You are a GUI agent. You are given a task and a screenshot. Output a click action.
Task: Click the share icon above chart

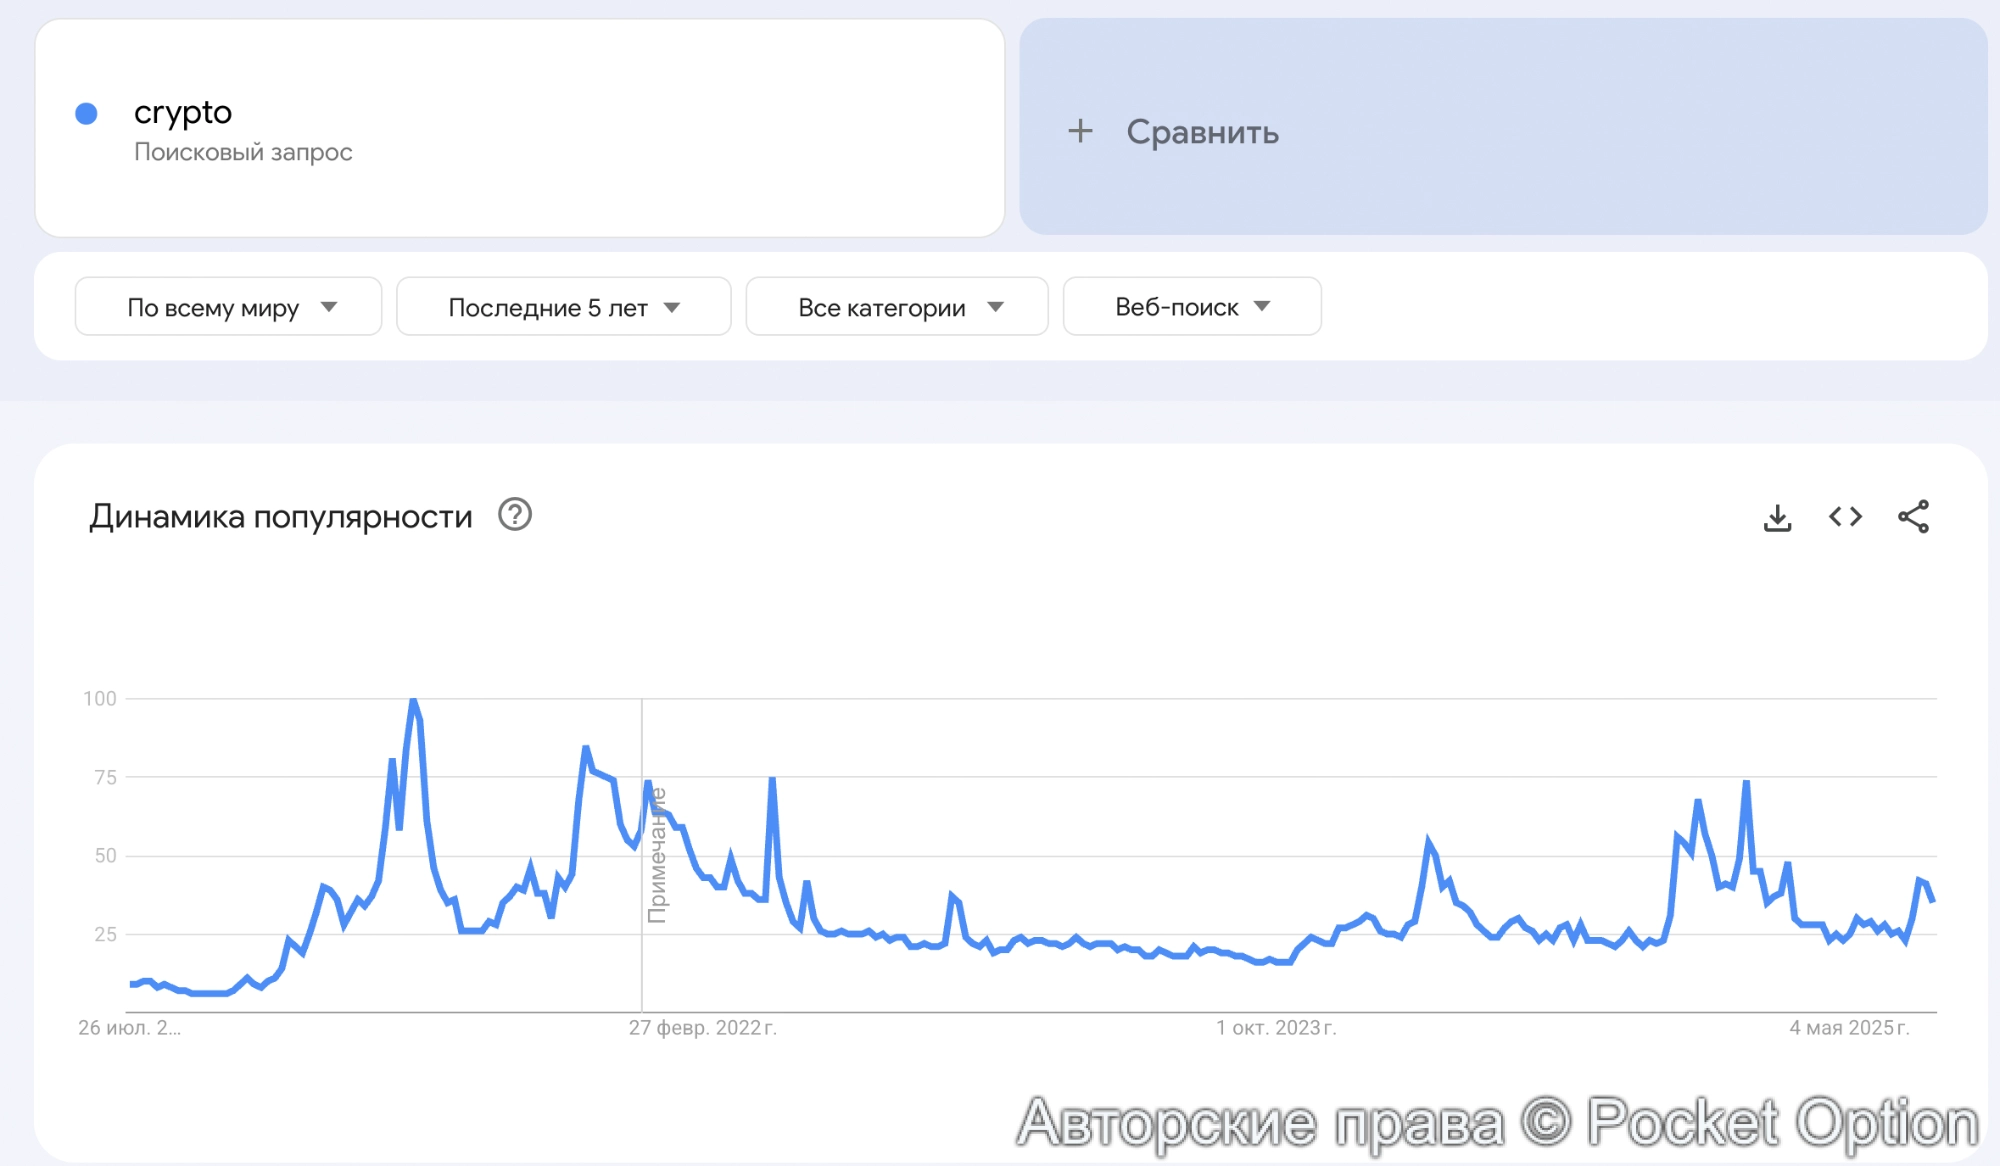coord(1913,517)
